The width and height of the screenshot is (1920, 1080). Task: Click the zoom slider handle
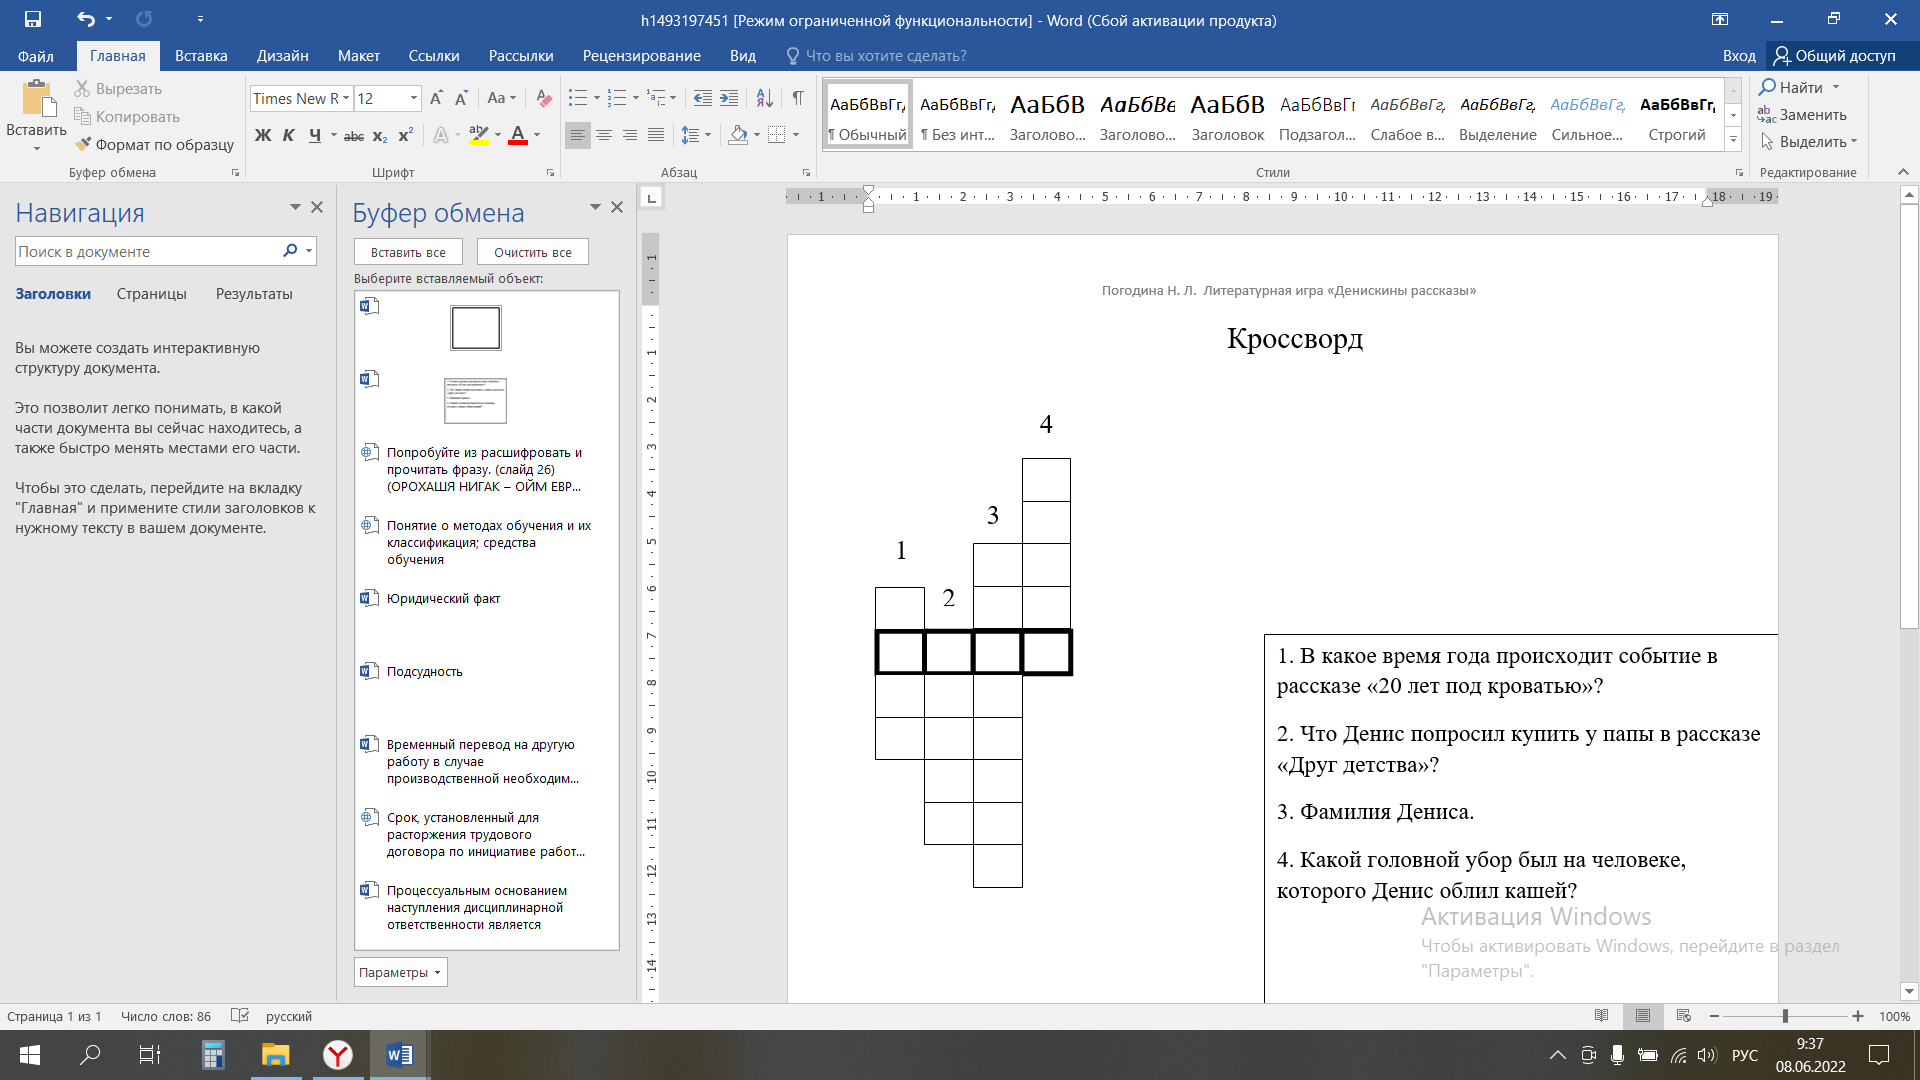coord(1785,1016)
